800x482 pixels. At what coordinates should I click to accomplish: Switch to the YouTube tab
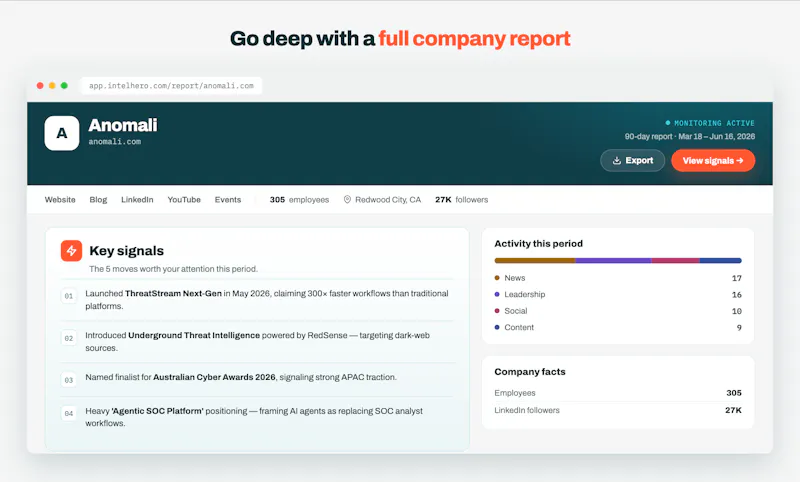pyautogui.click(x=184, y=199)
